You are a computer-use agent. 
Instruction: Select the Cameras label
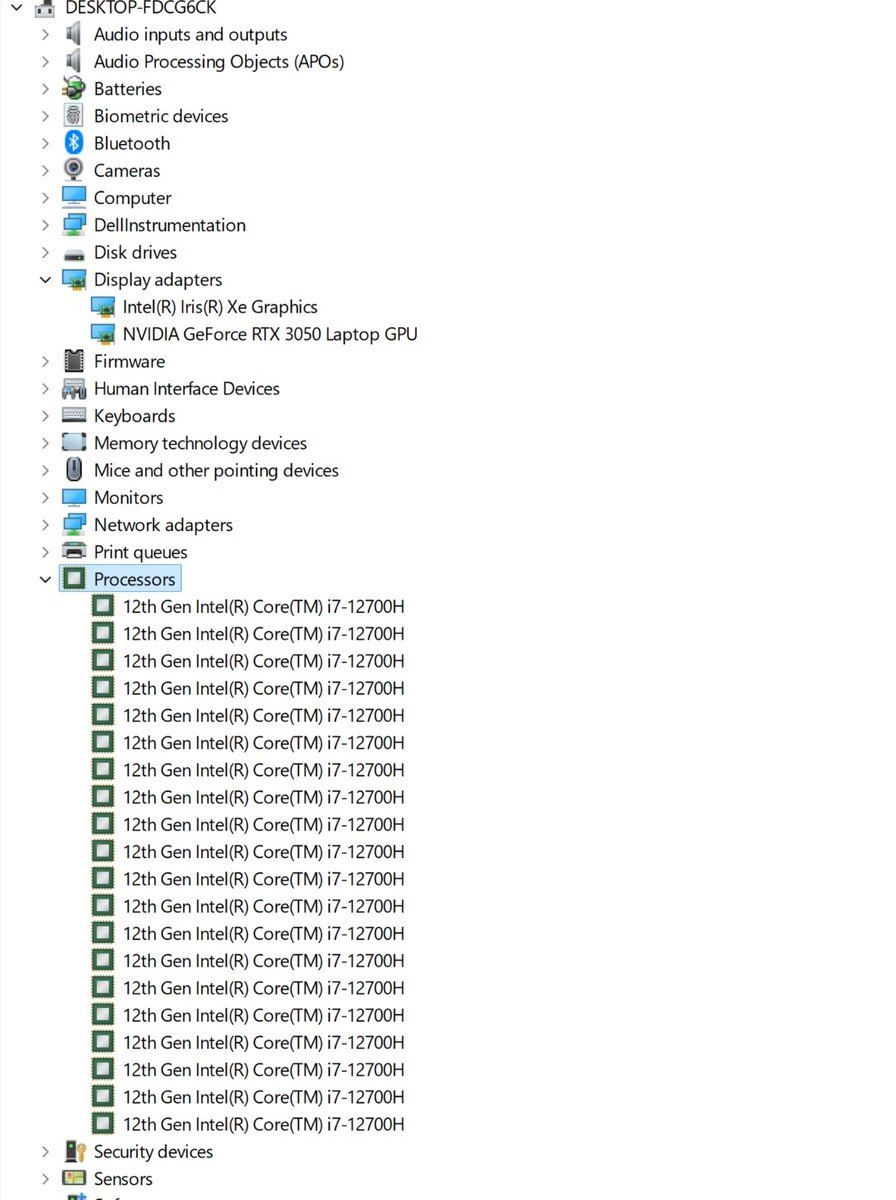(x=127, y=171)
